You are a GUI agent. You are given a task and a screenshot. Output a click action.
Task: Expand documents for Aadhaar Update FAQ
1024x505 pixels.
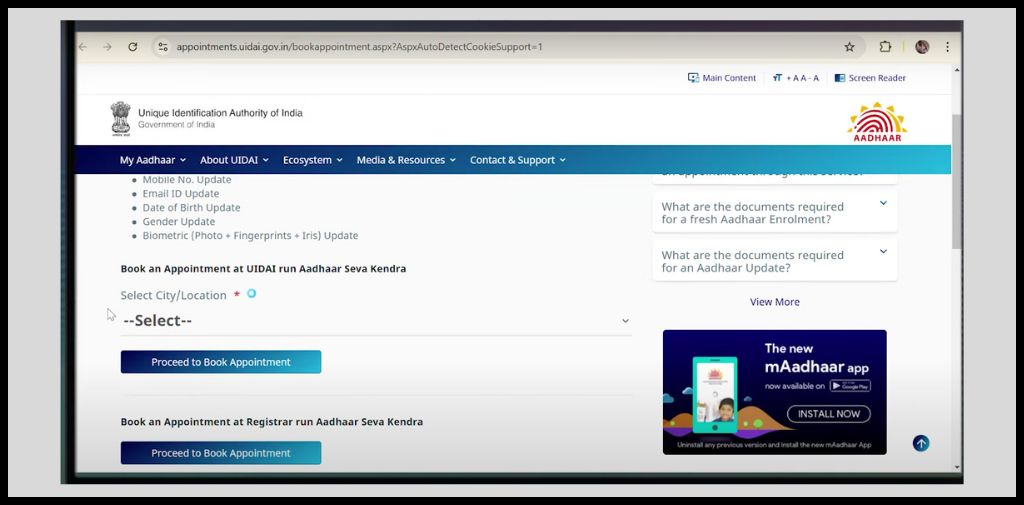pyautogui.click(x=775, y=261)
